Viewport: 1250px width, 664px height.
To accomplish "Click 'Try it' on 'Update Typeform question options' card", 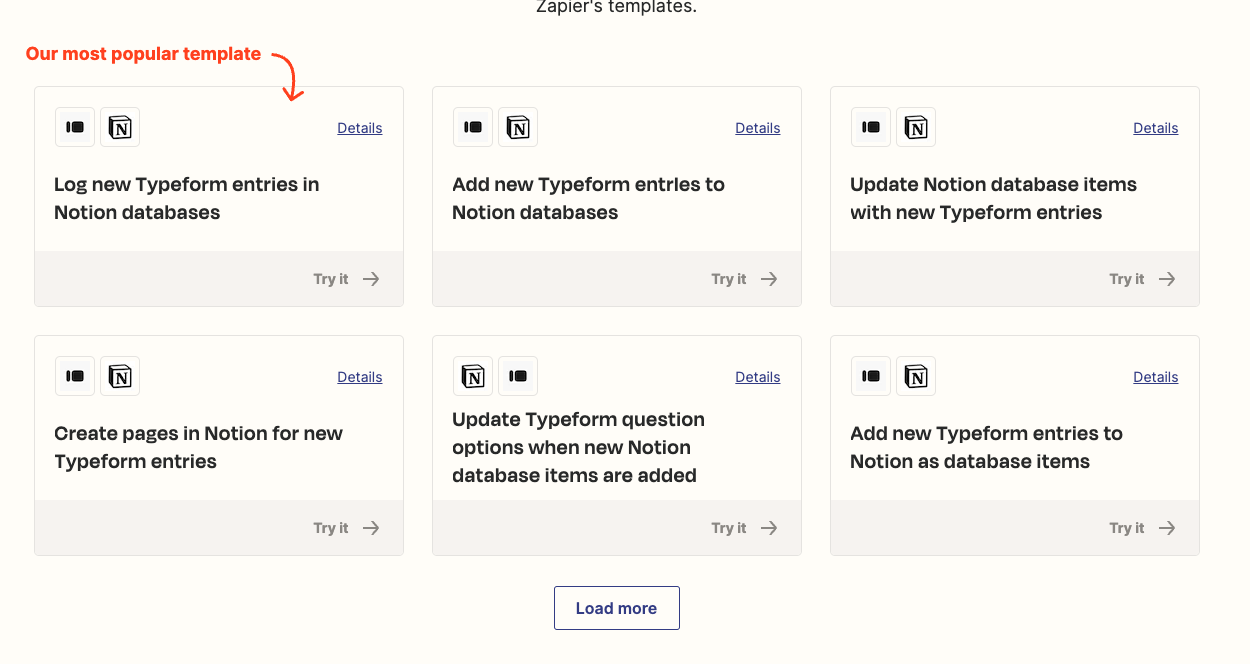I will [x=729, y=527].
